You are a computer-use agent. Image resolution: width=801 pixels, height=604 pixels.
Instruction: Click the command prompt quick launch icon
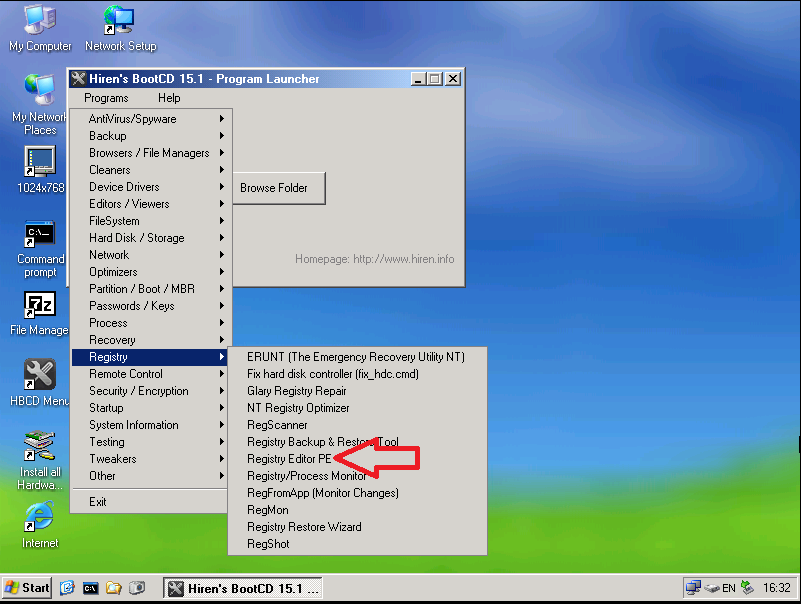[x=90, y=588]
